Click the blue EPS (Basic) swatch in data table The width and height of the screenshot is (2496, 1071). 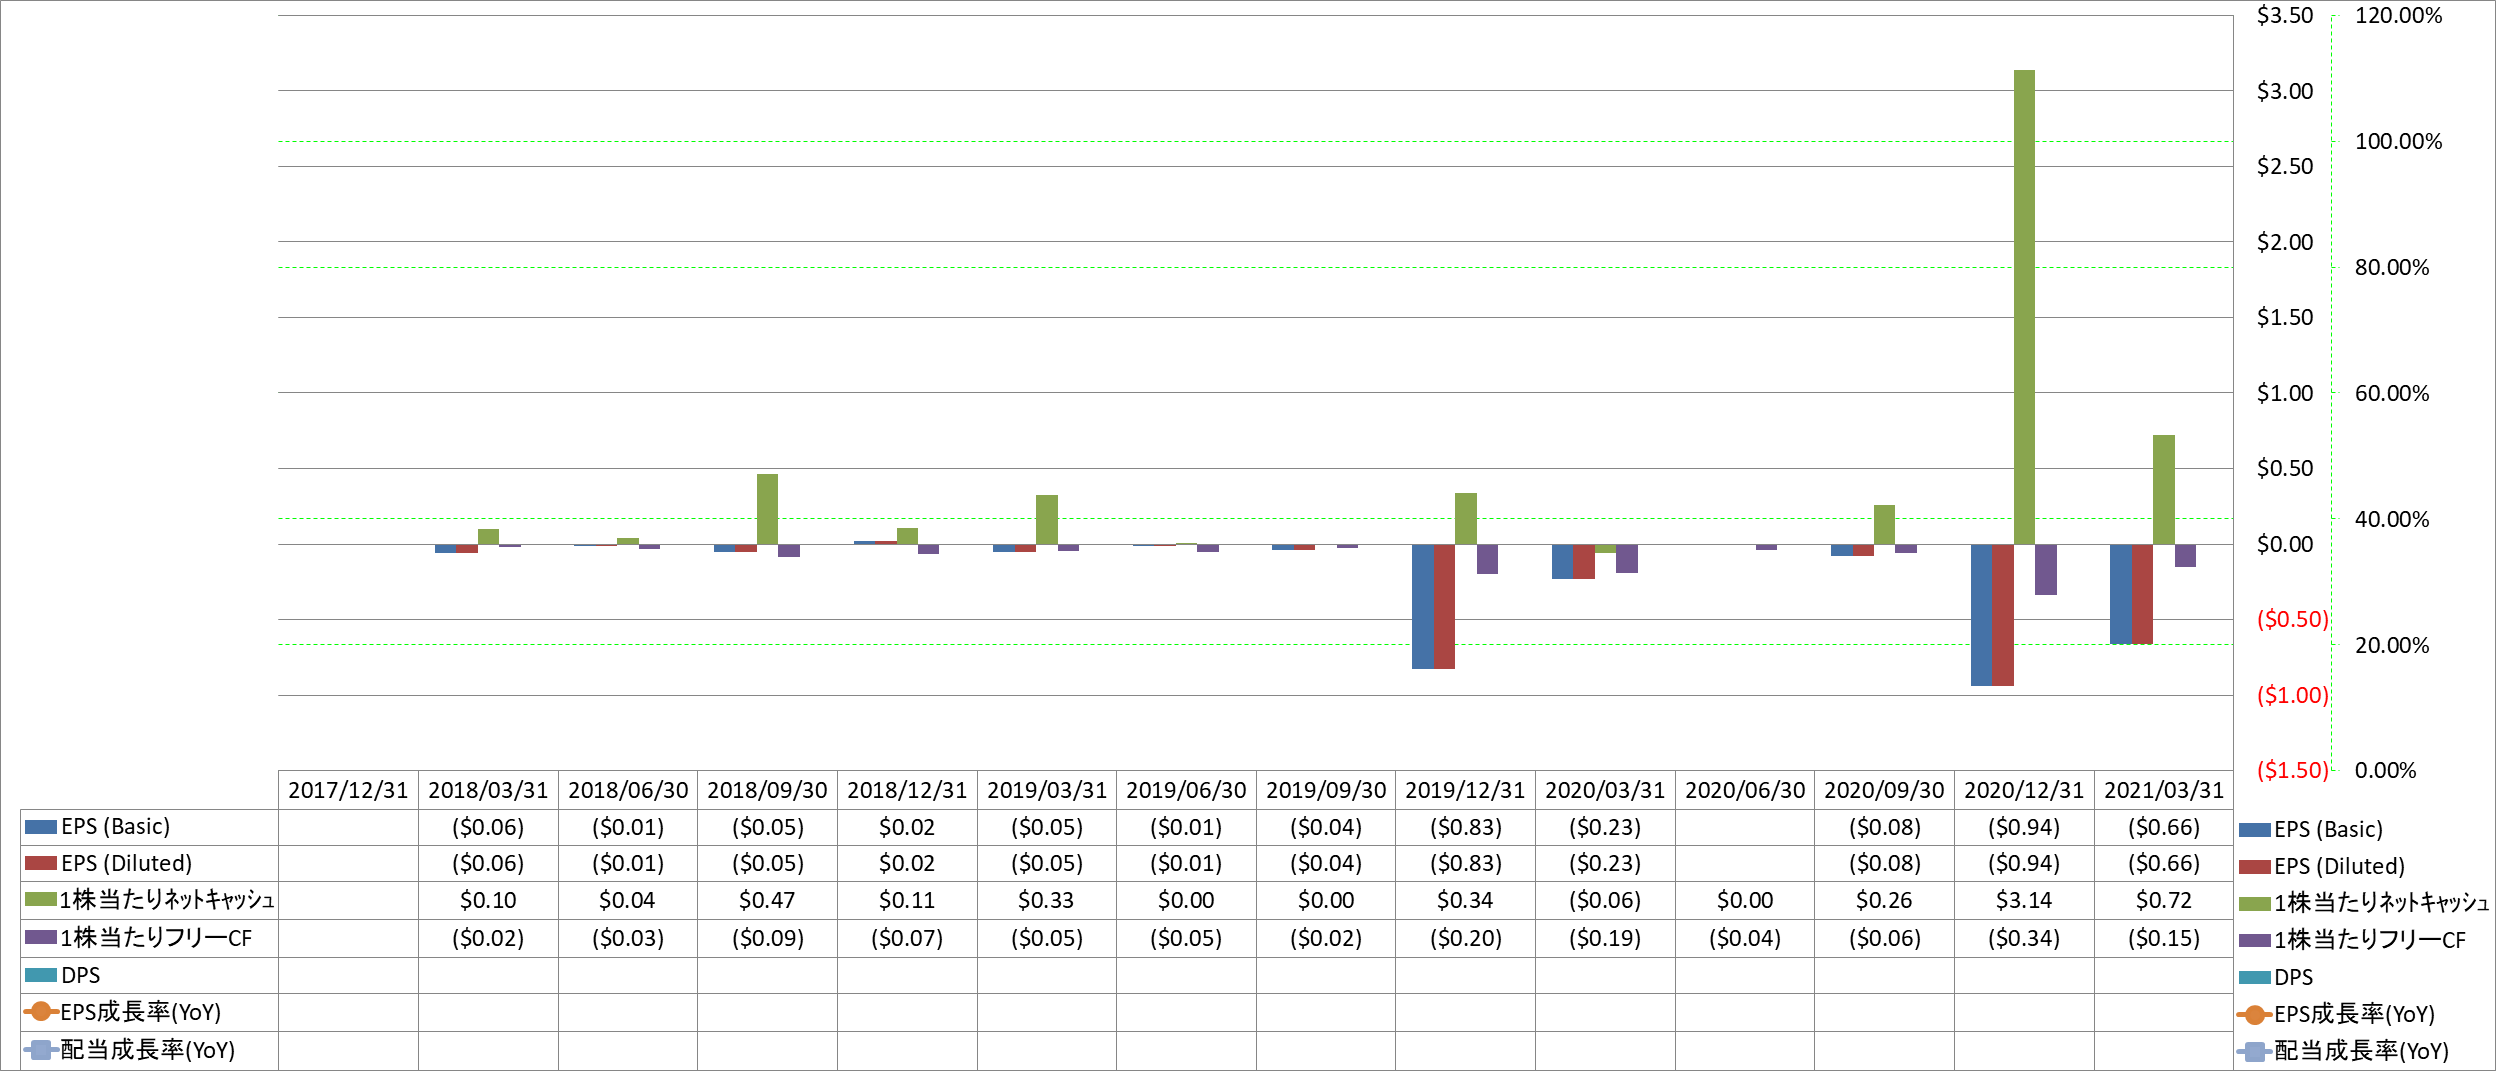pyautogui.click(x=41, y=827)
